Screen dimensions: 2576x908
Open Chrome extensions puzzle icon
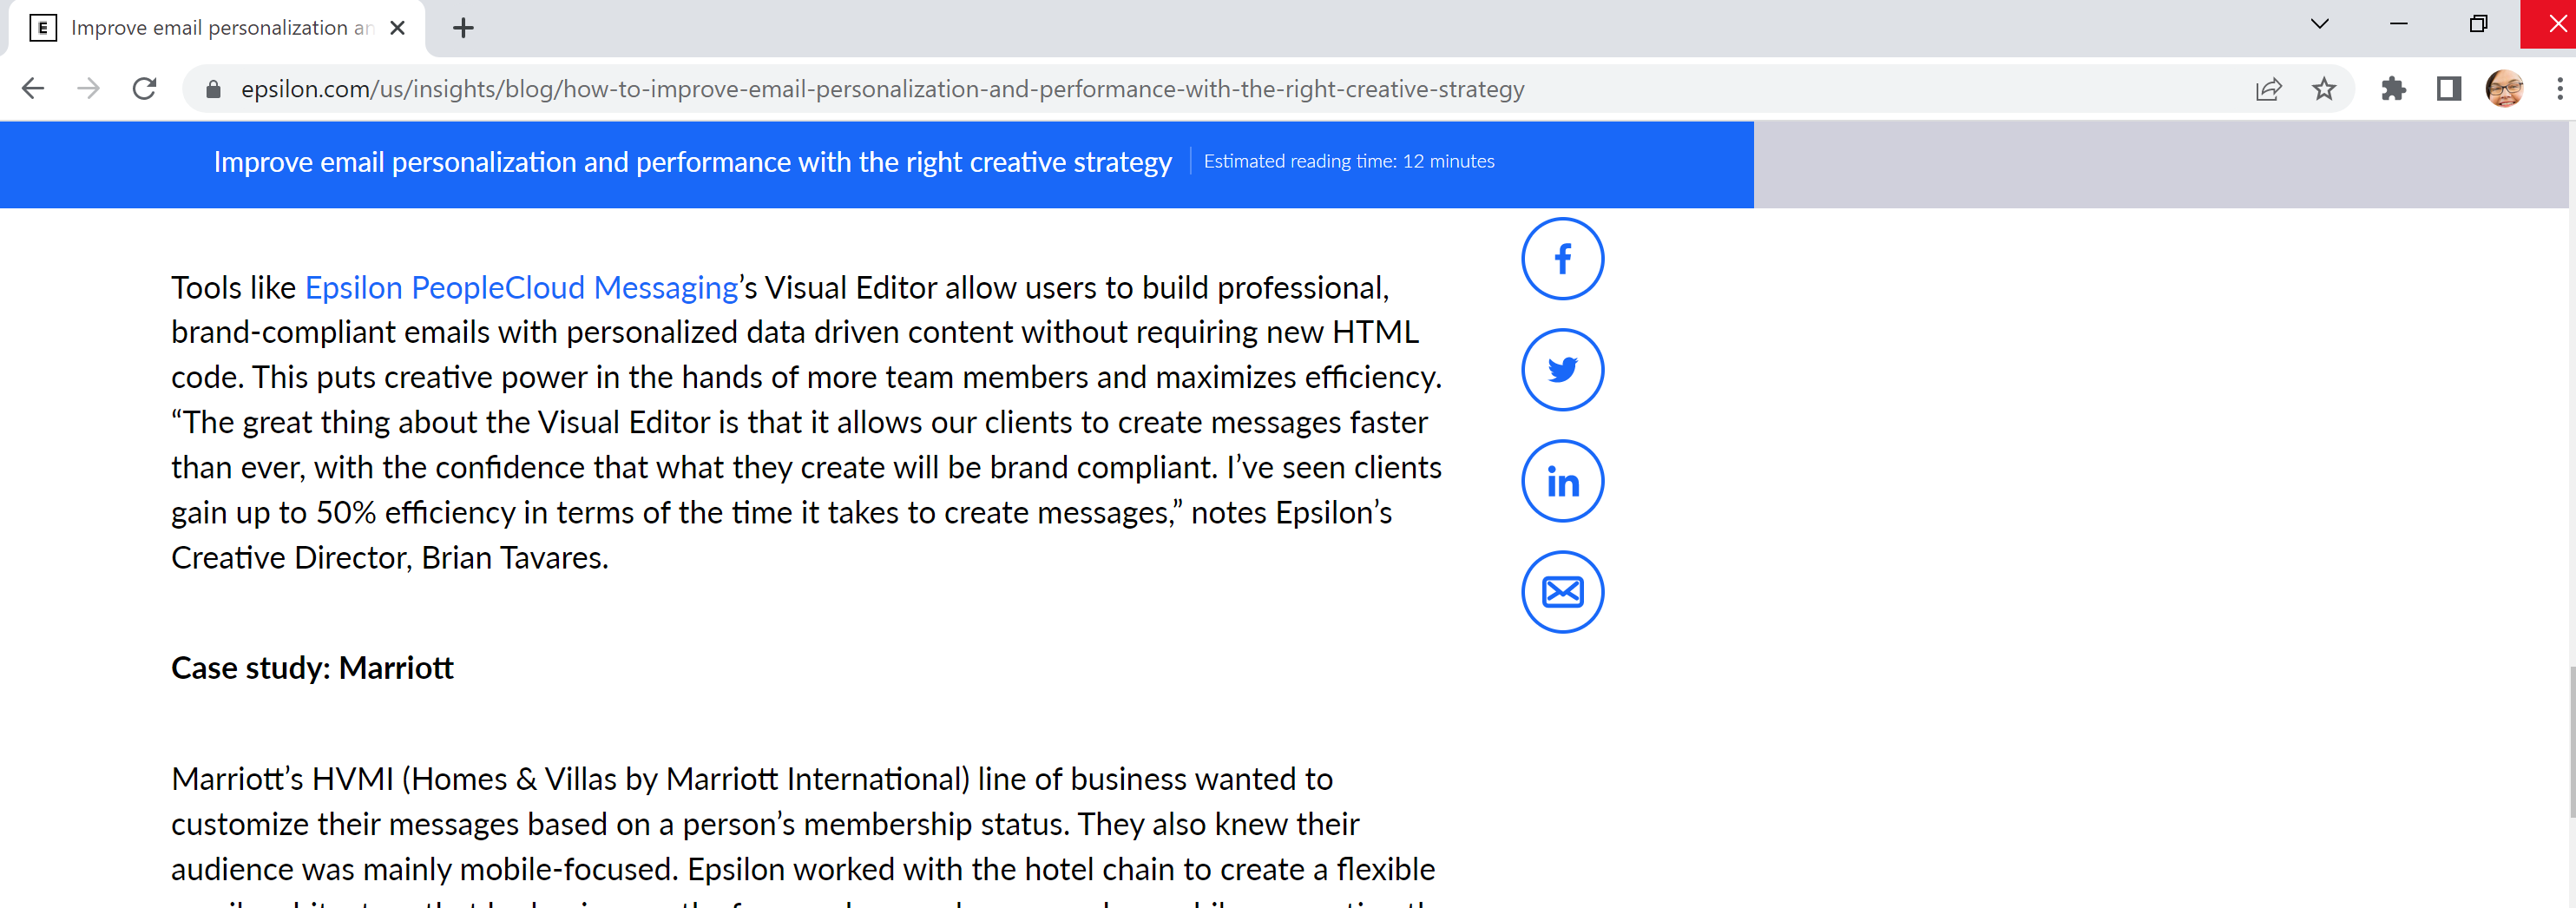point(2393,89)
